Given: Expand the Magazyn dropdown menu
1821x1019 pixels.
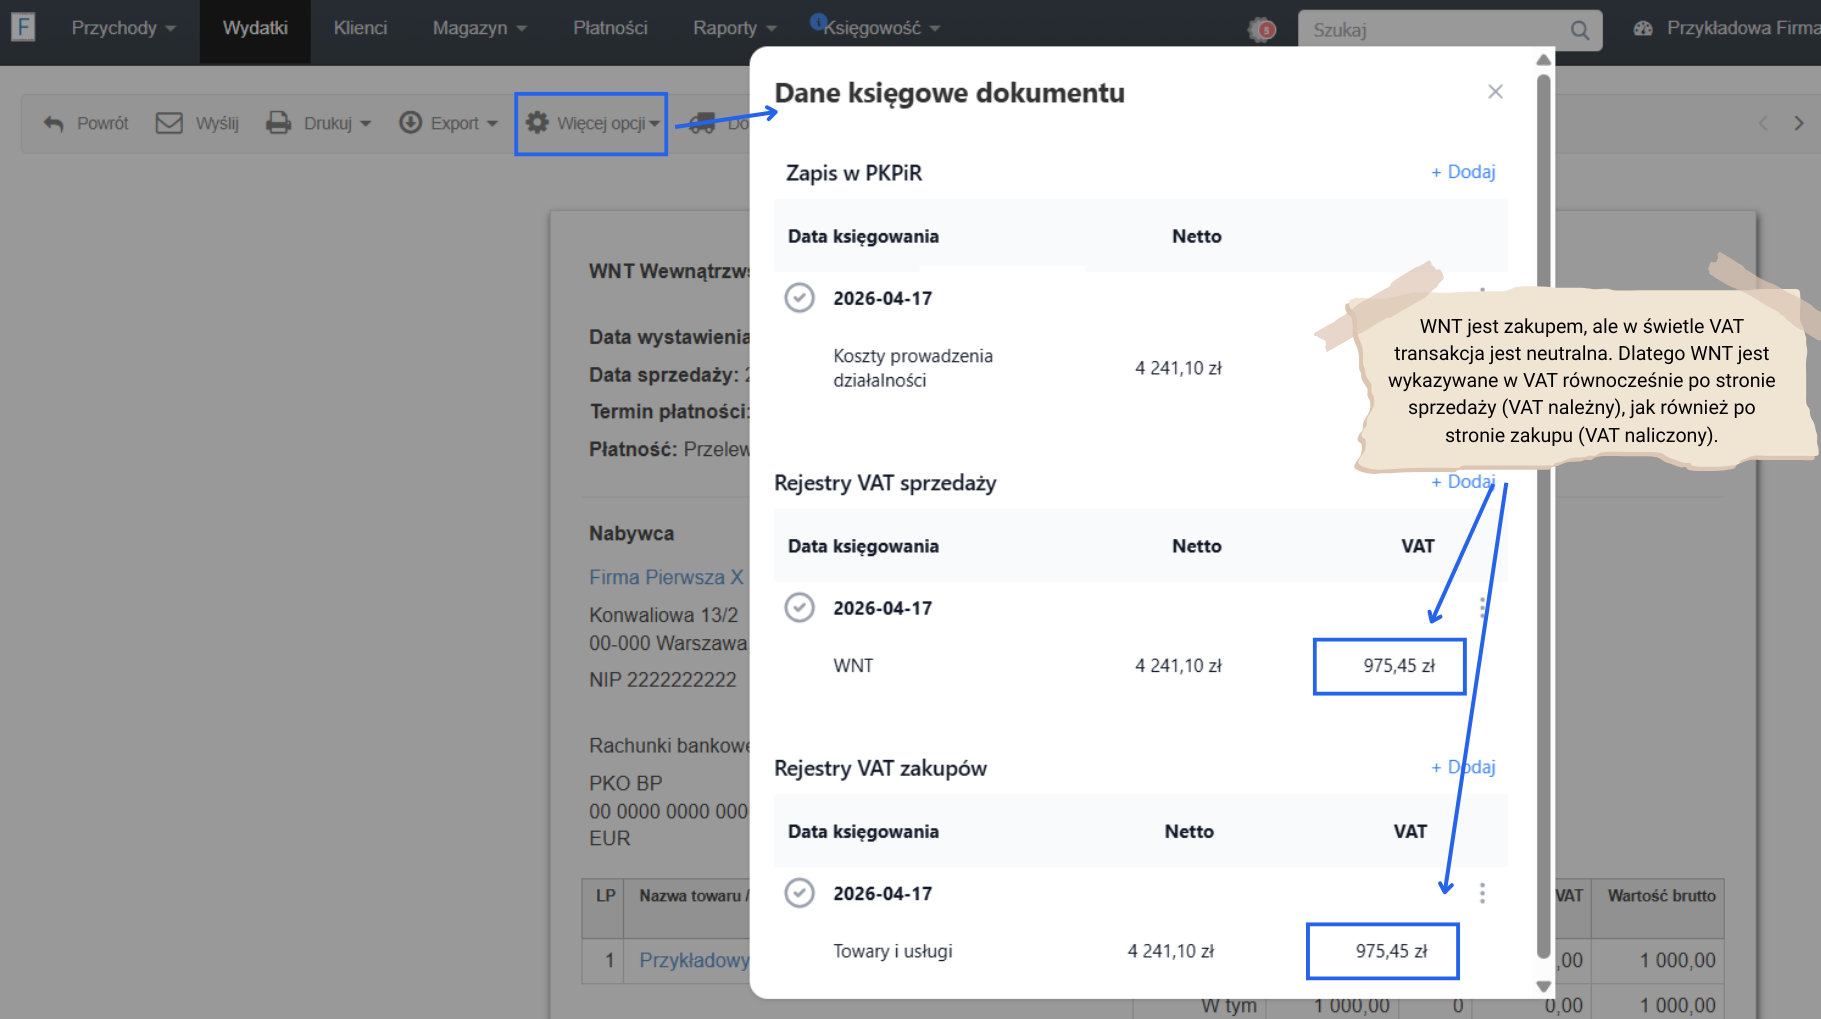Looking at the screenshot, I should pyautogui.click(x=479, y=28).
